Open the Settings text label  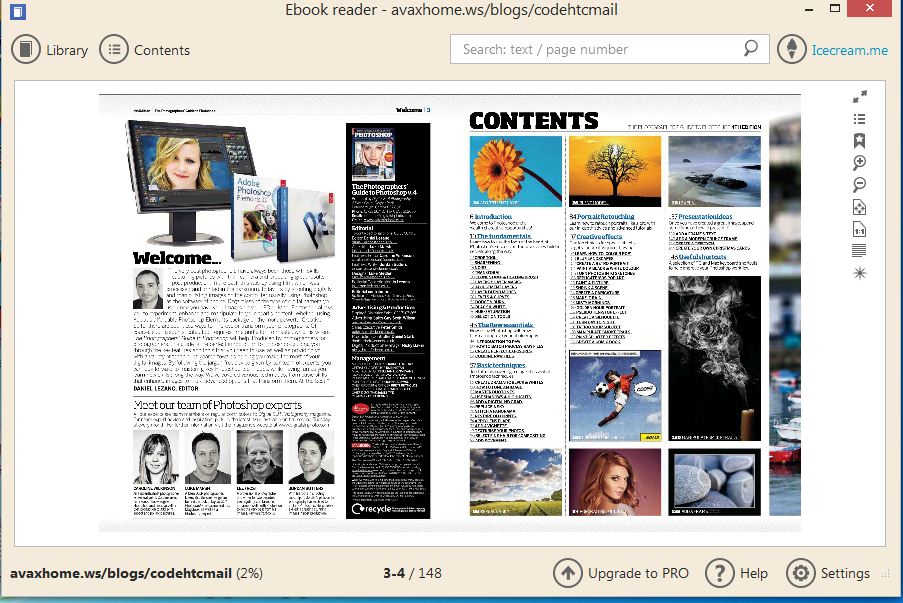pyautogui.click(x=845, y=574)
